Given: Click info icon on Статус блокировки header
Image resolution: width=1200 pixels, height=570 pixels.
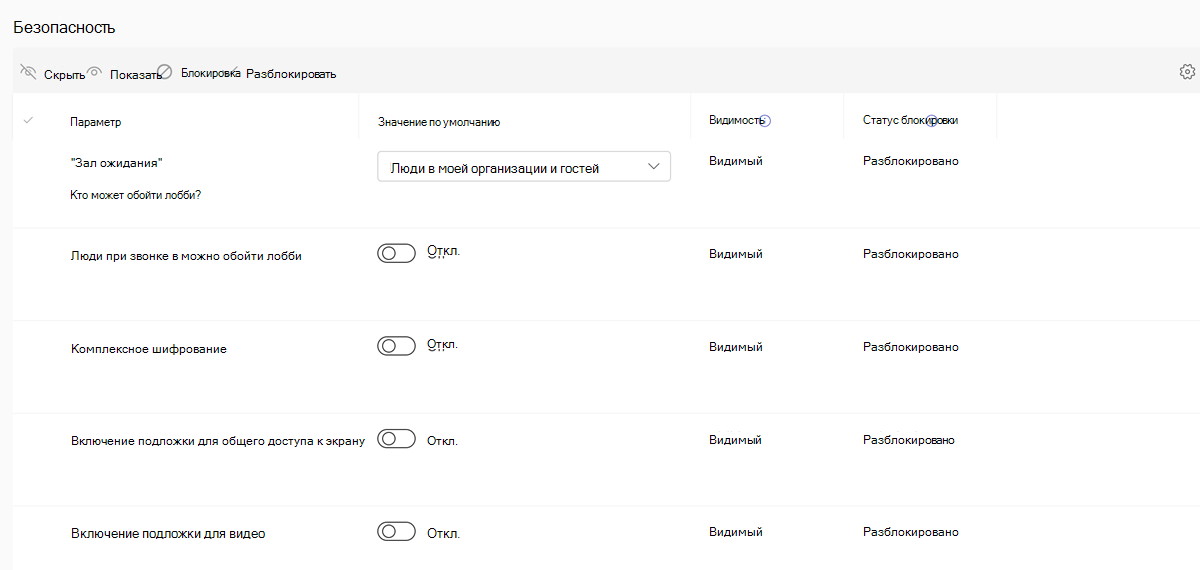Looking at the screenshot, I should (x=932, y=121).
